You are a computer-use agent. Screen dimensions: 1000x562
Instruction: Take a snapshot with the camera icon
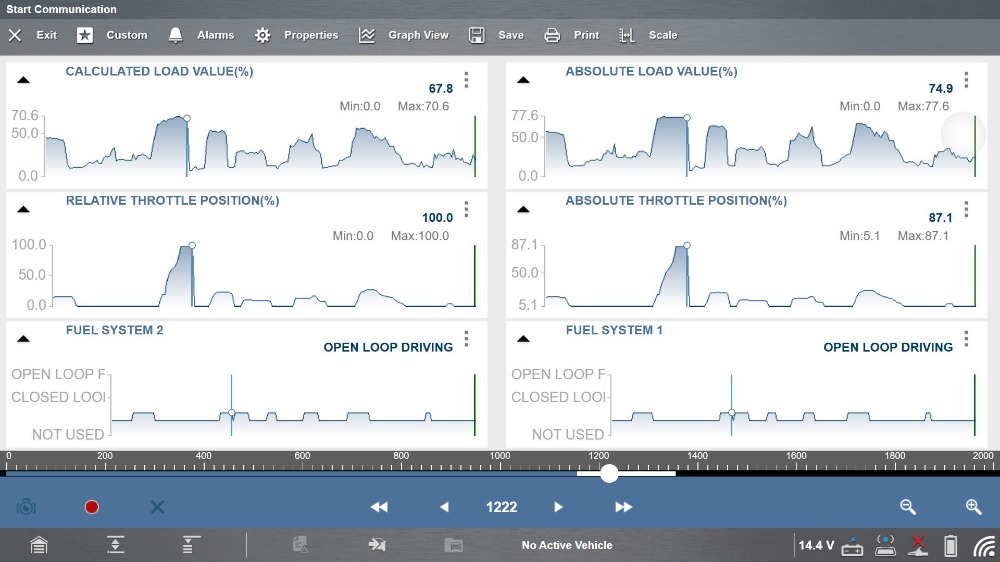(26, 507)
